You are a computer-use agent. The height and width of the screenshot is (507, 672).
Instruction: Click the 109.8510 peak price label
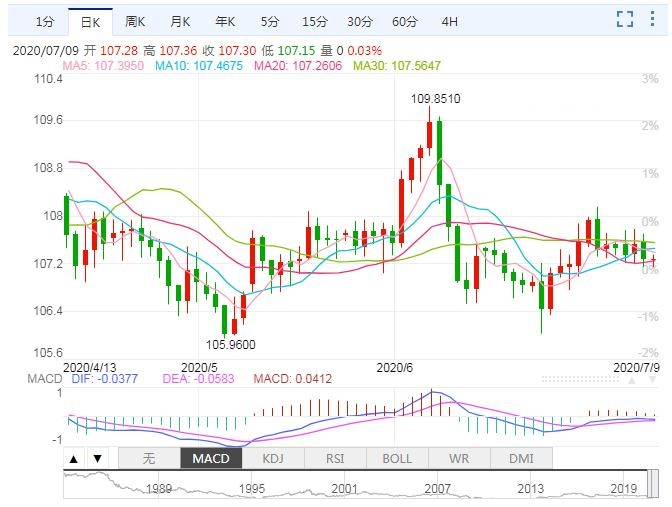tap(436, 98)
